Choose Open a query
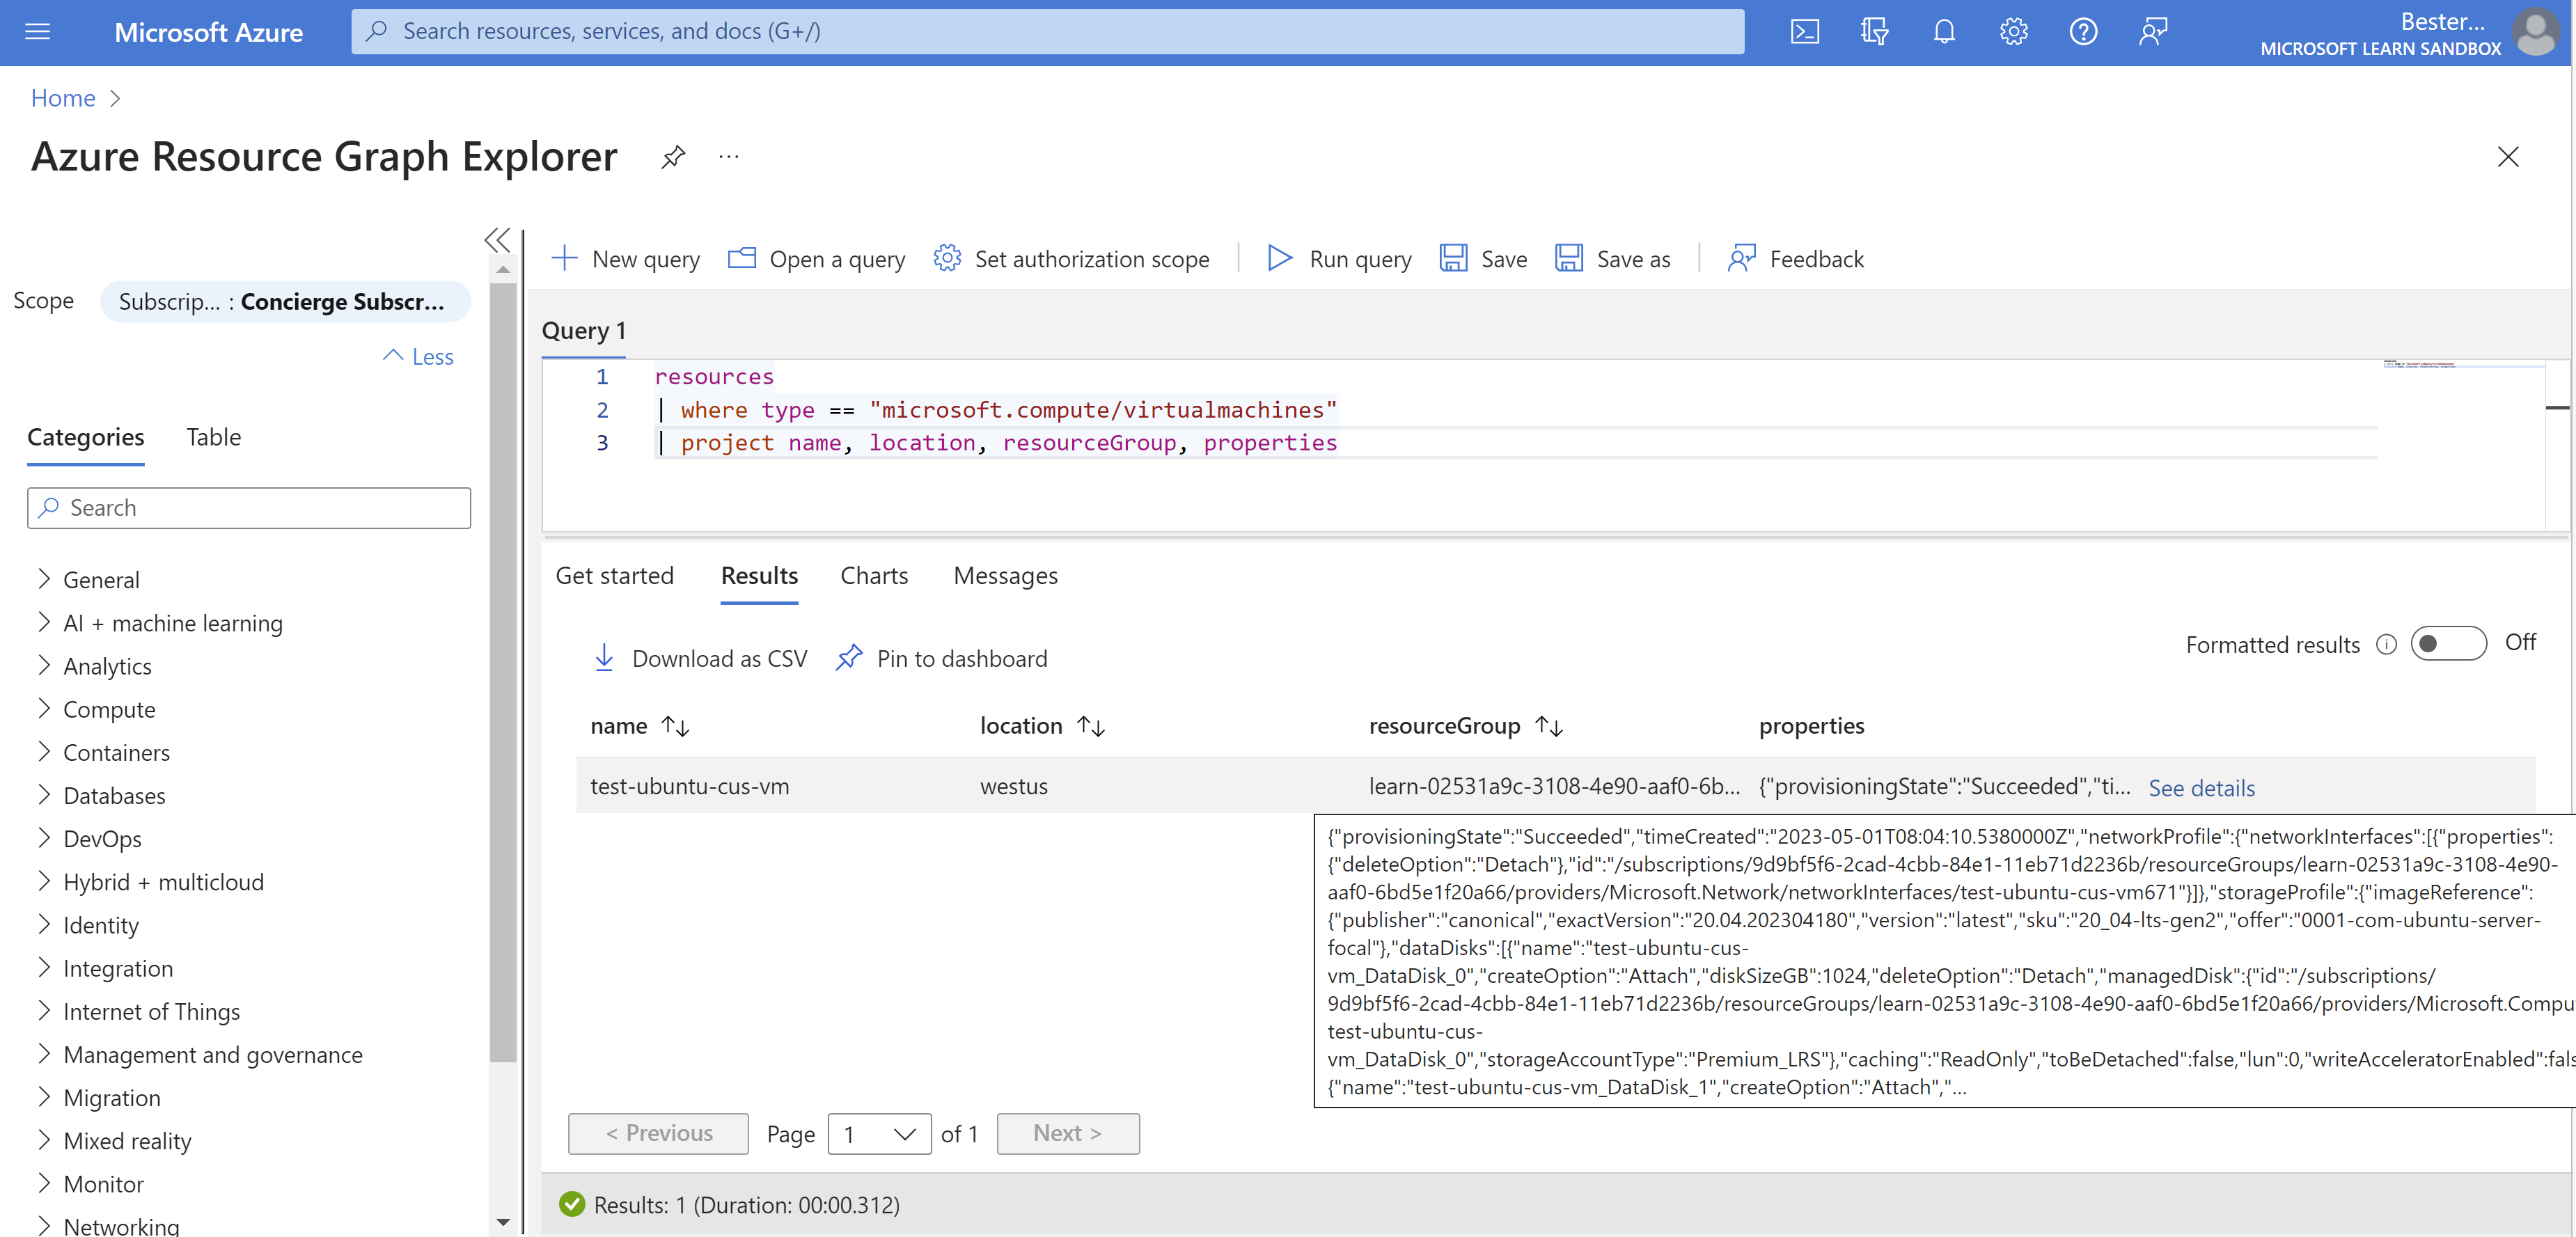The image size is (2576, 1237). pyautogui.click(x=816, y=259)
